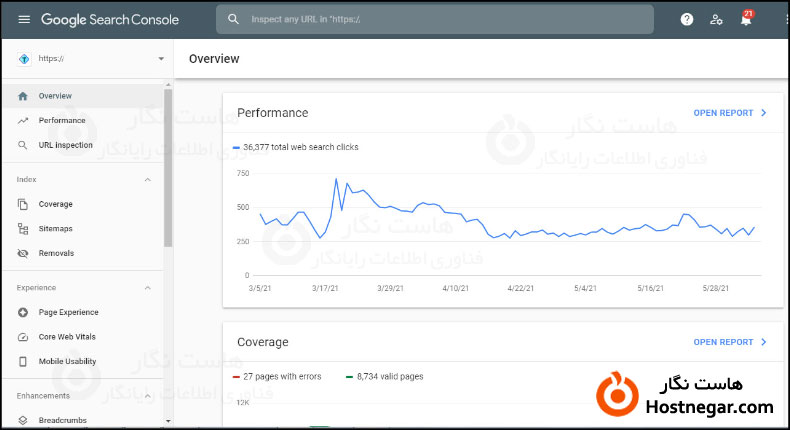Click the Removals eye-slash icon
Screen dimensions: 790x430
click(x=23, y=253)
